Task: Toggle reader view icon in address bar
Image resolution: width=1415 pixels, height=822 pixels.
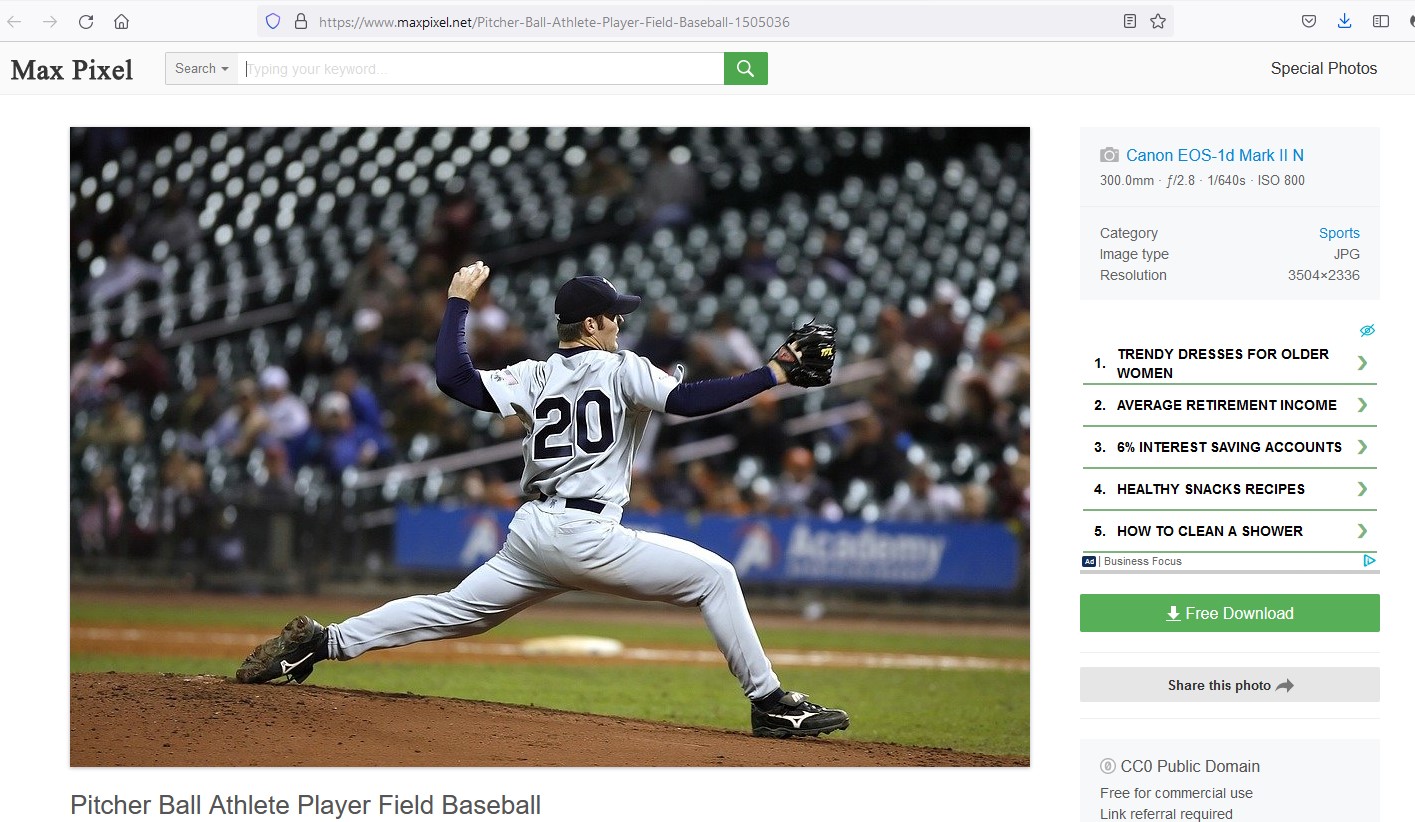Action: [x=1130, y=21]
